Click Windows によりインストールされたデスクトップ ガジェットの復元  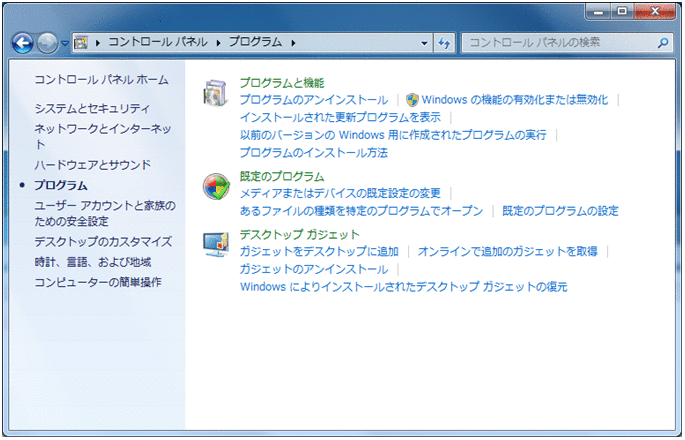click(x=404, y=287)
